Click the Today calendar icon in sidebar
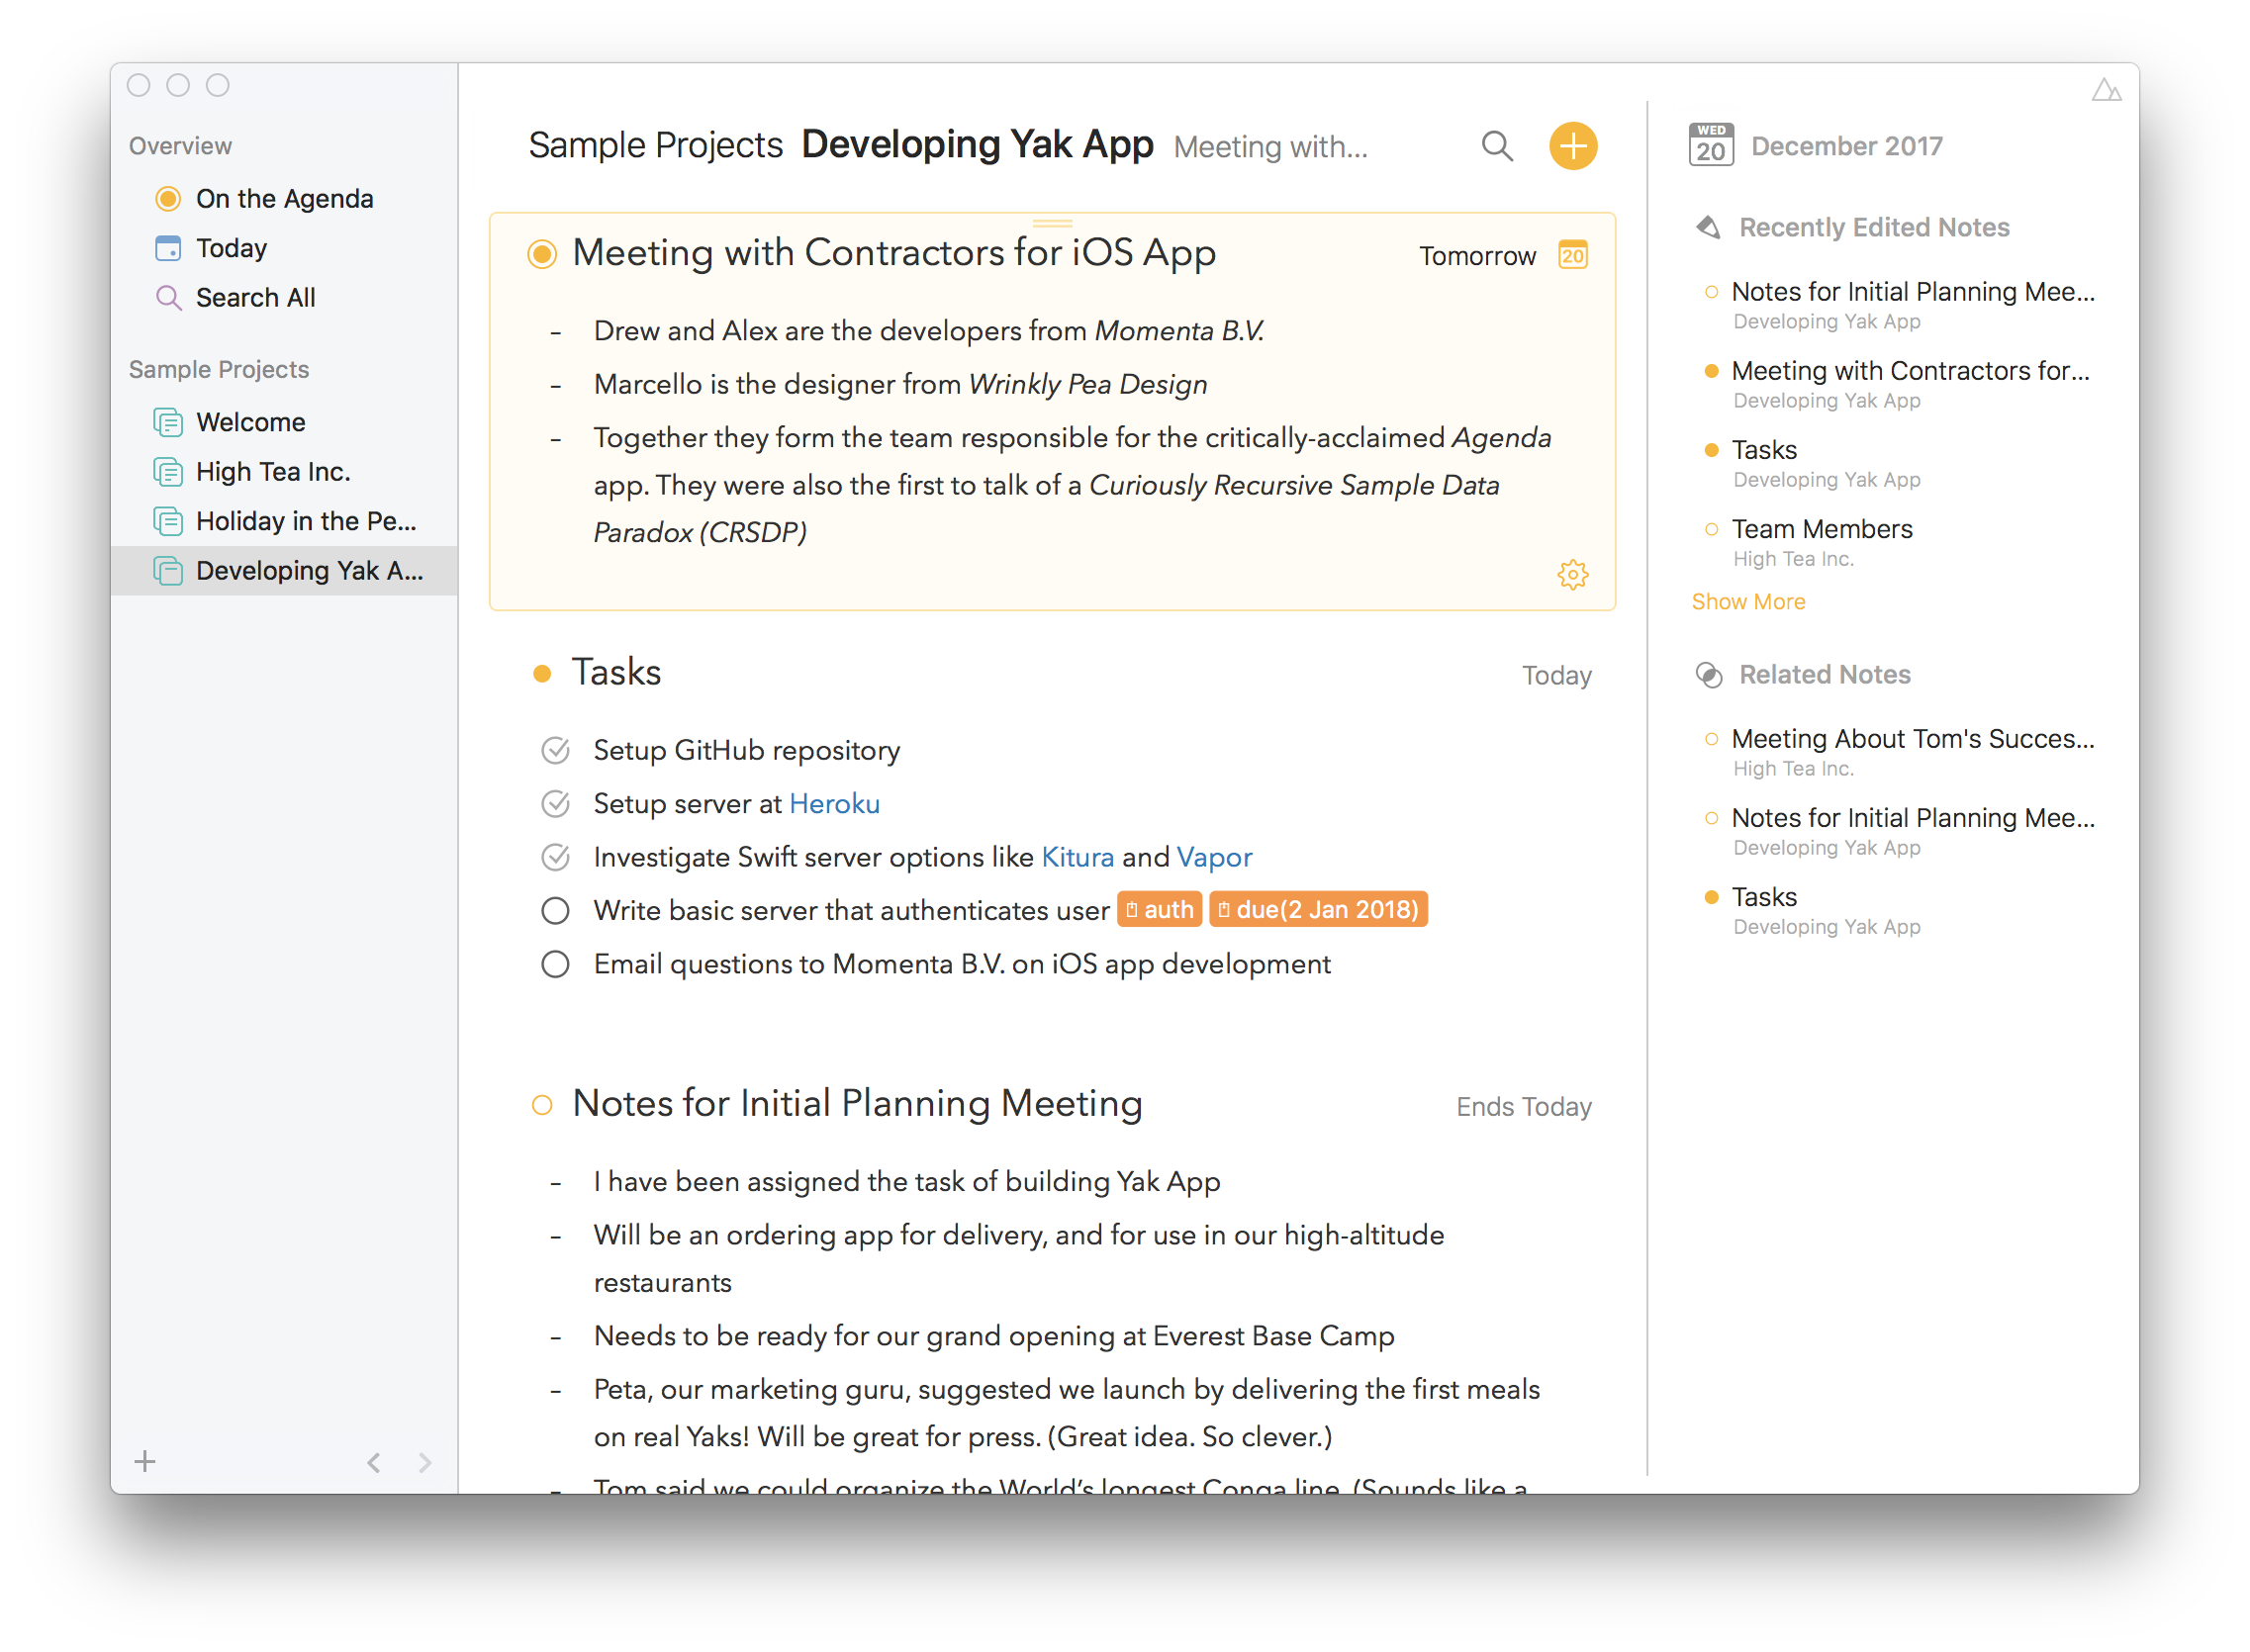2250x1652 pixels. point(167,248)
